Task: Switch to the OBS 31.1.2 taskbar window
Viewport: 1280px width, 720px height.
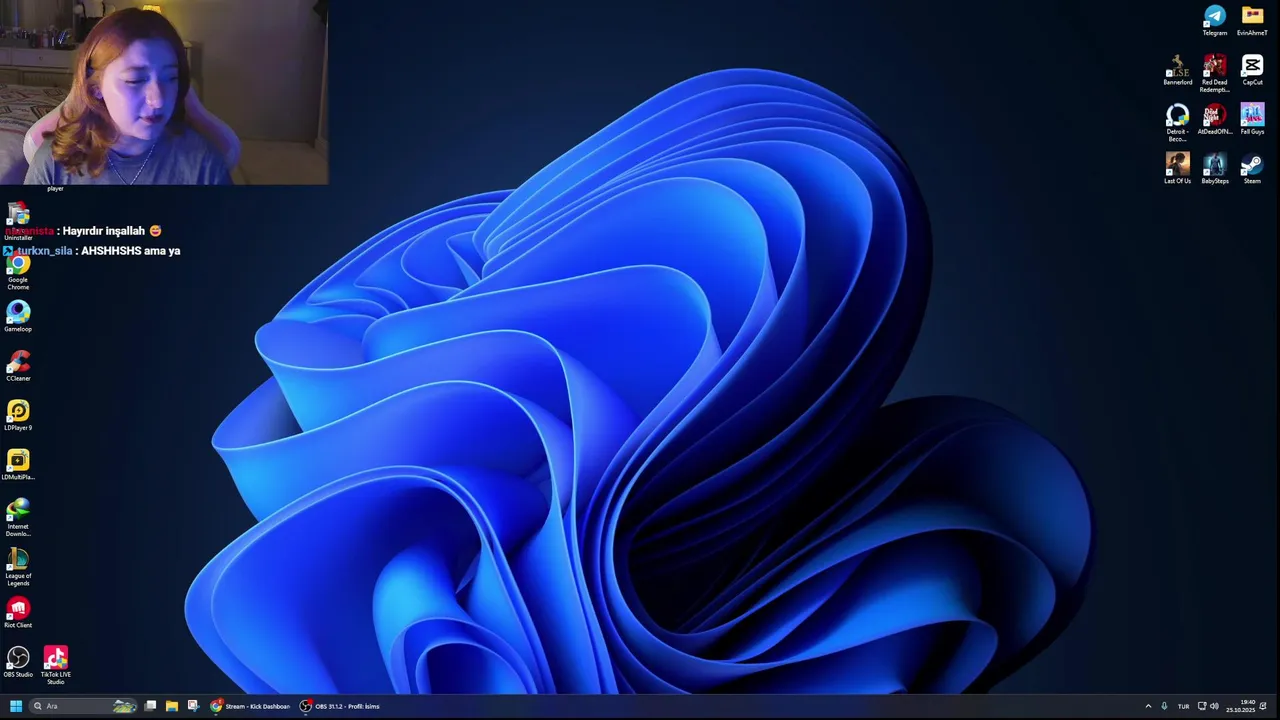Action: coord(341,706)
